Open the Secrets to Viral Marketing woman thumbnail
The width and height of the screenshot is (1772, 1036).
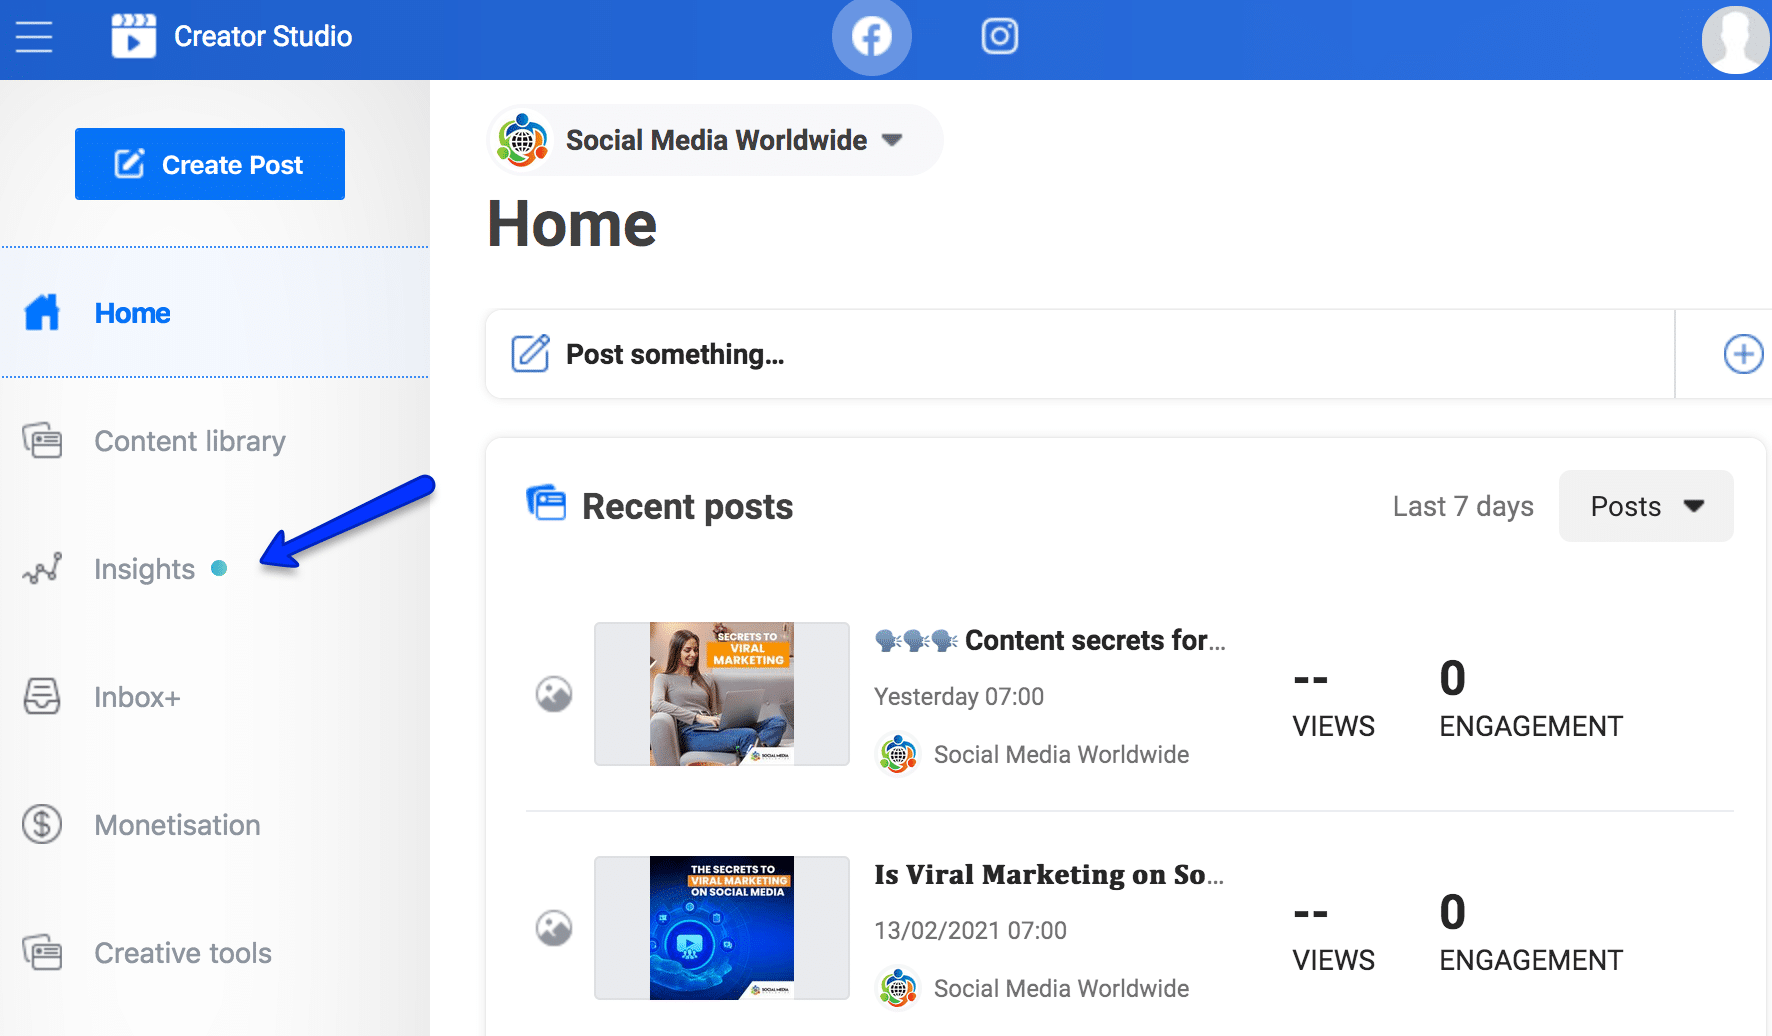click(721, 694)
